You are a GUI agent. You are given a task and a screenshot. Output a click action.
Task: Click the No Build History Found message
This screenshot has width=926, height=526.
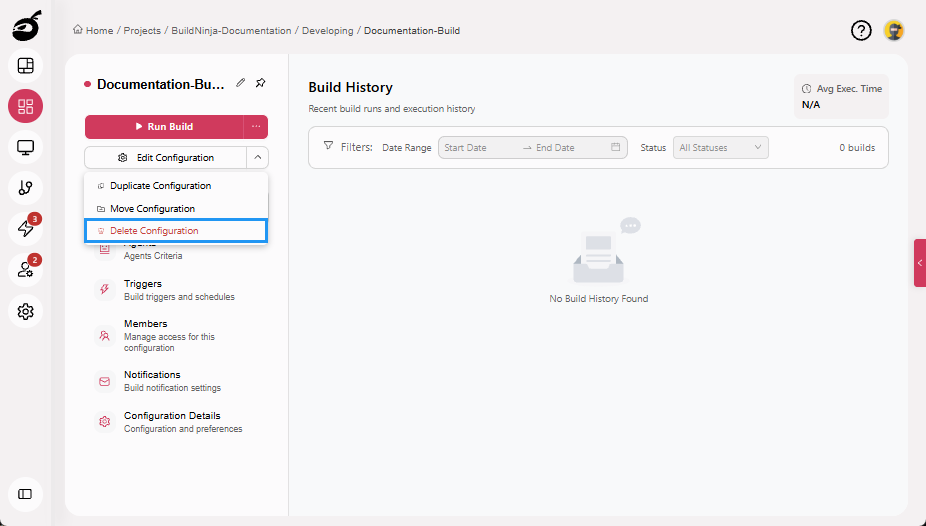pos(598,299)
